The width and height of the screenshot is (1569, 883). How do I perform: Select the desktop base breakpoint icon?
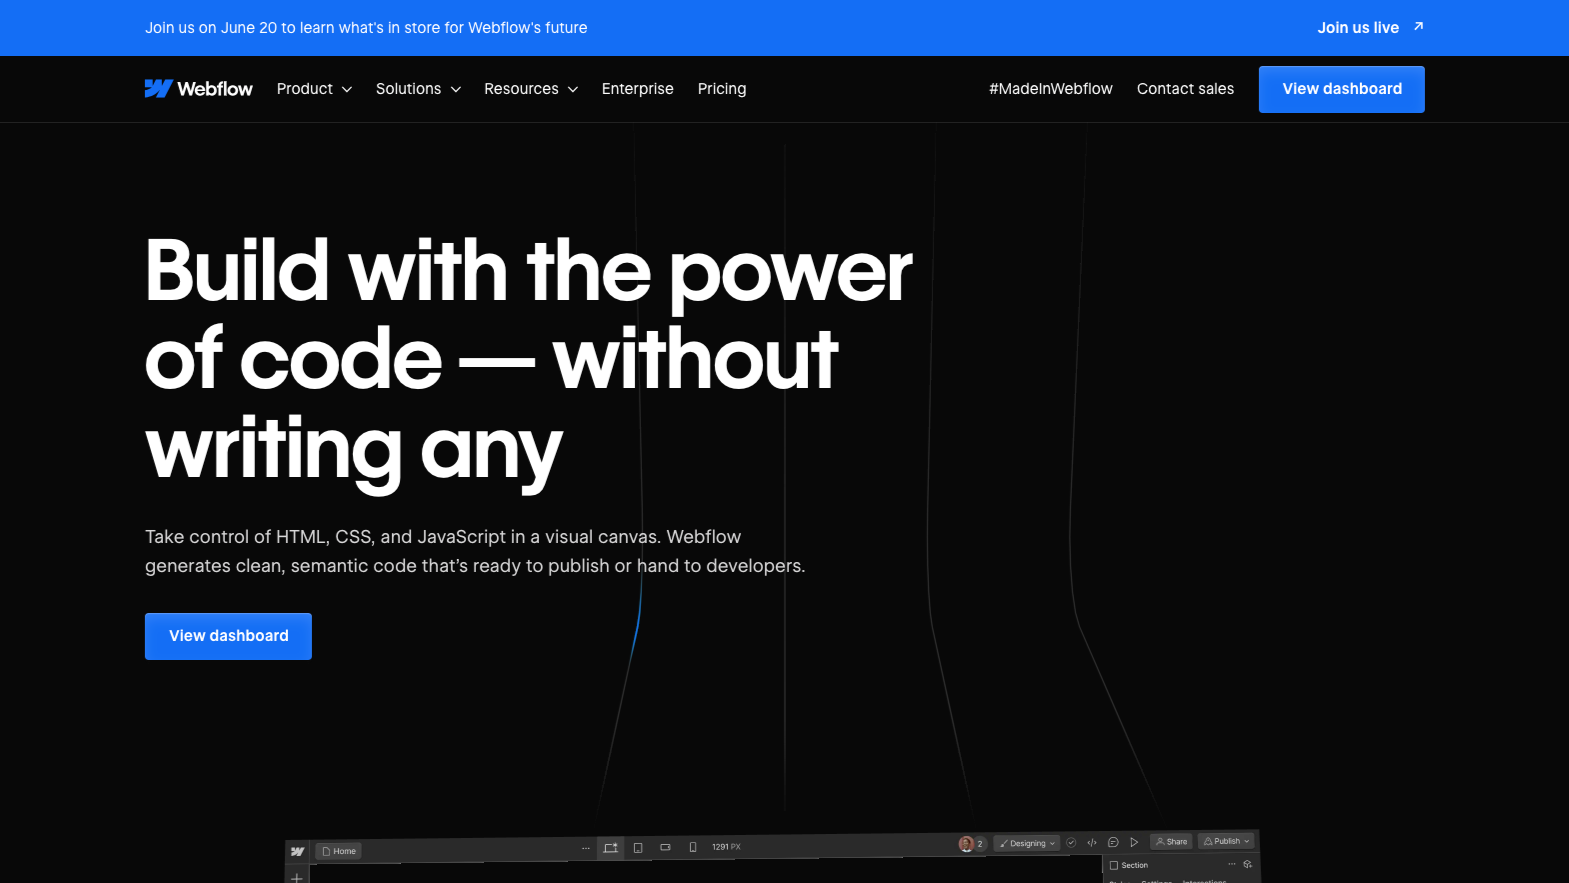pos(611,848)
